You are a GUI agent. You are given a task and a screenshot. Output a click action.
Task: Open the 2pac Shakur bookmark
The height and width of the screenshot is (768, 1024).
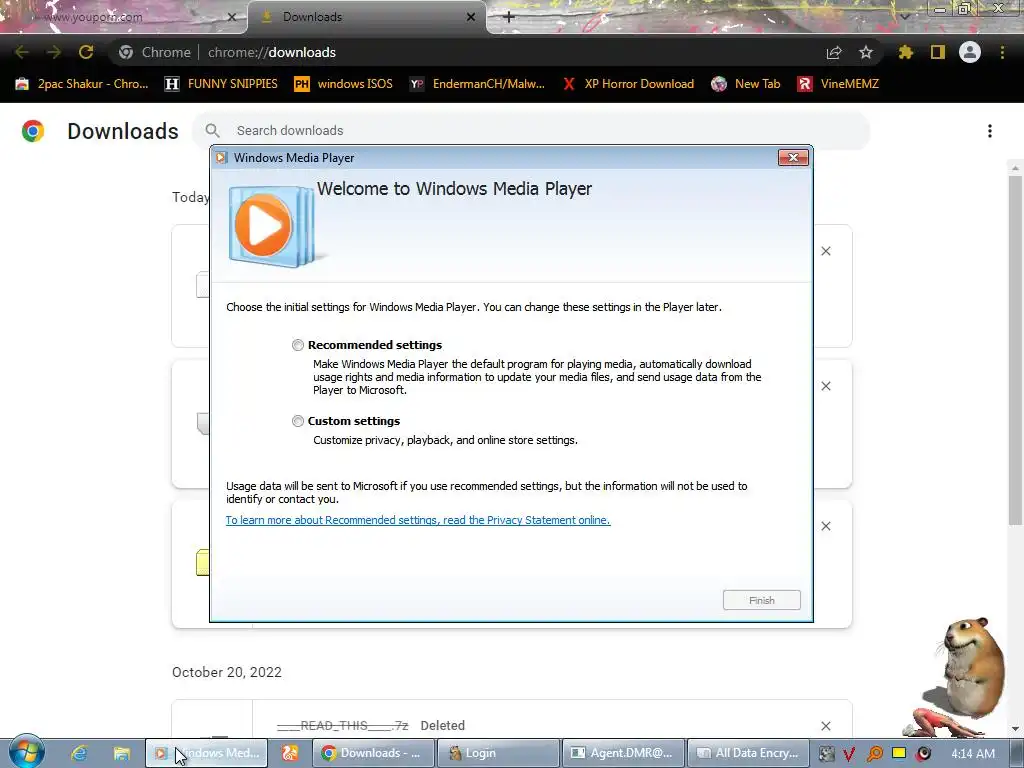pyautogui.click(x=82, y=84)
